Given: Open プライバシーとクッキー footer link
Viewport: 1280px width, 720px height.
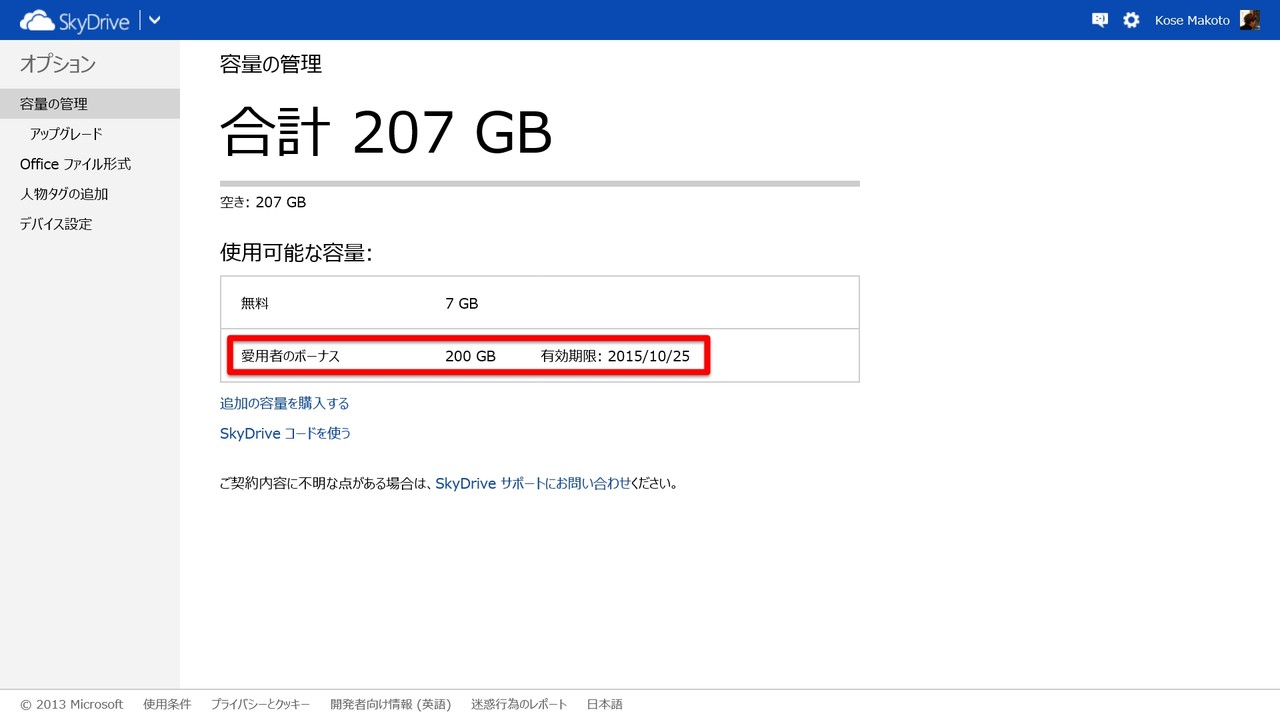Looking at the screenshot, I should (x=260, y=704).
